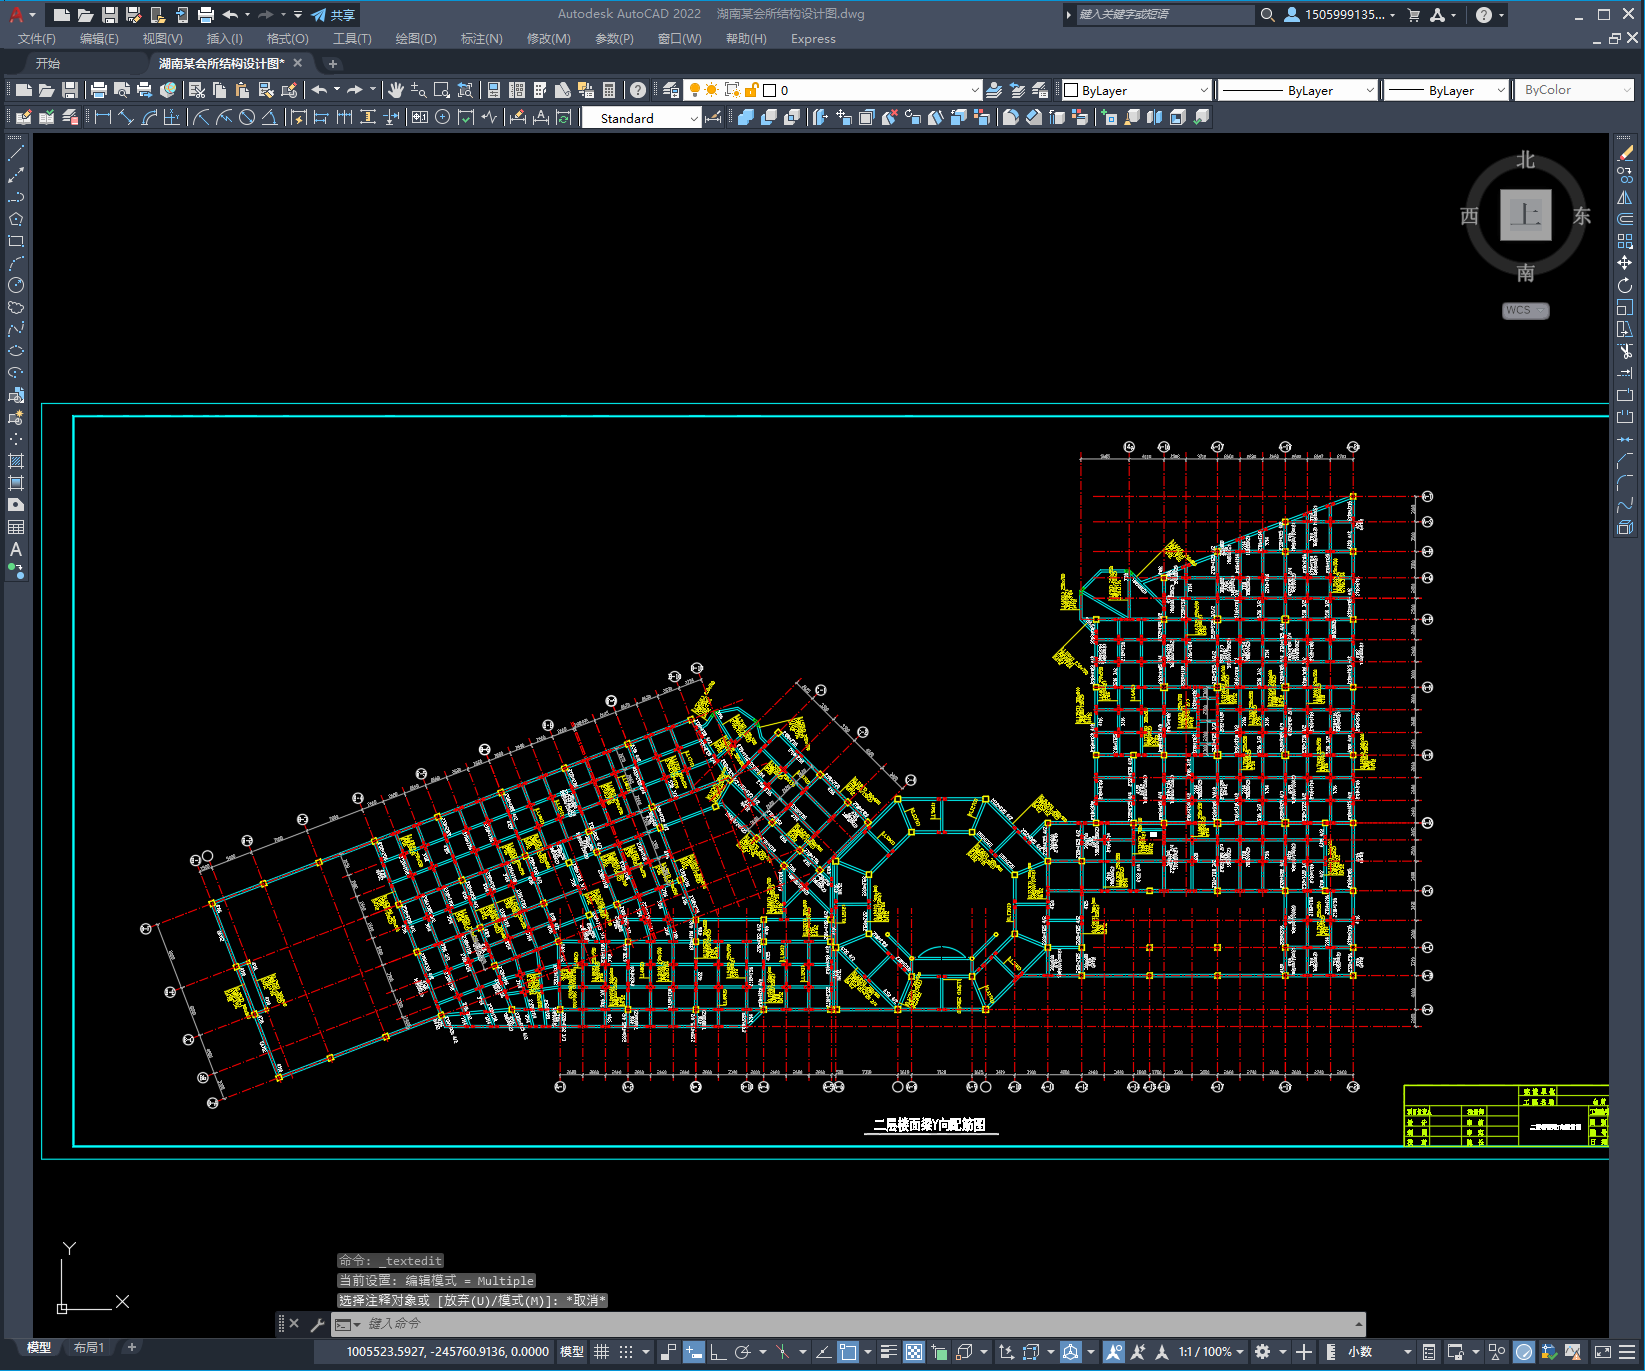Screen dimensions: 1645x1371
Task: Click the Plot print icon in standard toolbar
Action: [x=98, y=90]
